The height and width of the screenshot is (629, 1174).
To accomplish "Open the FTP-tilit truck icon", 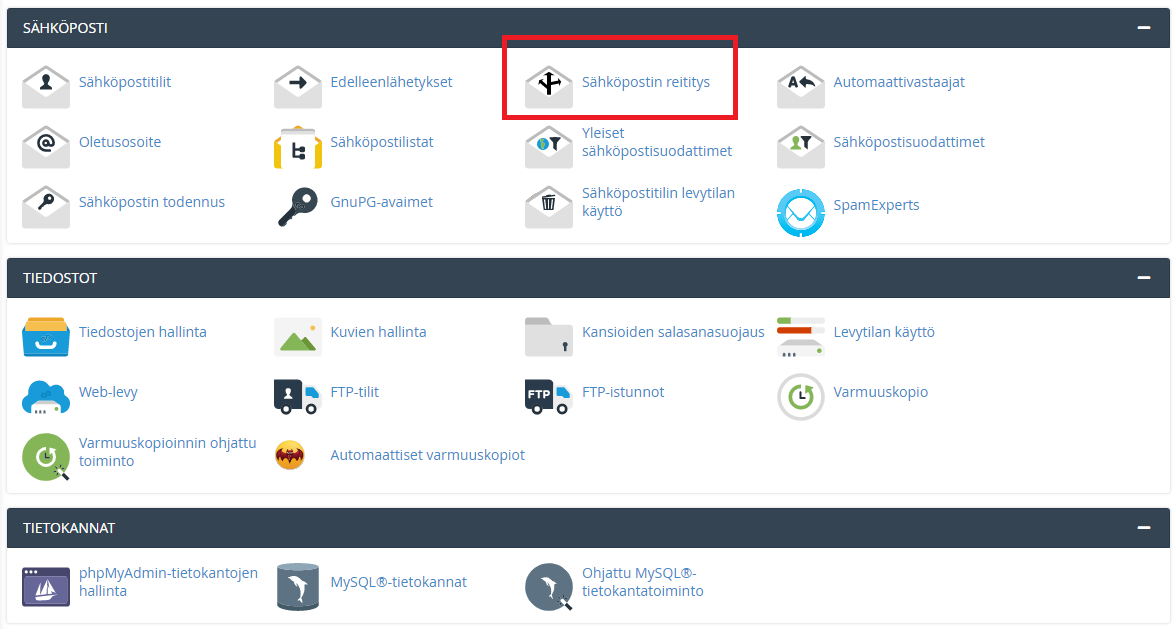I will pyautogui.click(x=298, y=397).
